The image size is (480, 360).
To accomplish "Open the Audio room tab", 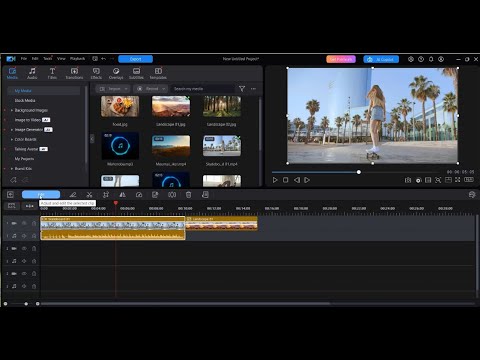I will point(32,73).
